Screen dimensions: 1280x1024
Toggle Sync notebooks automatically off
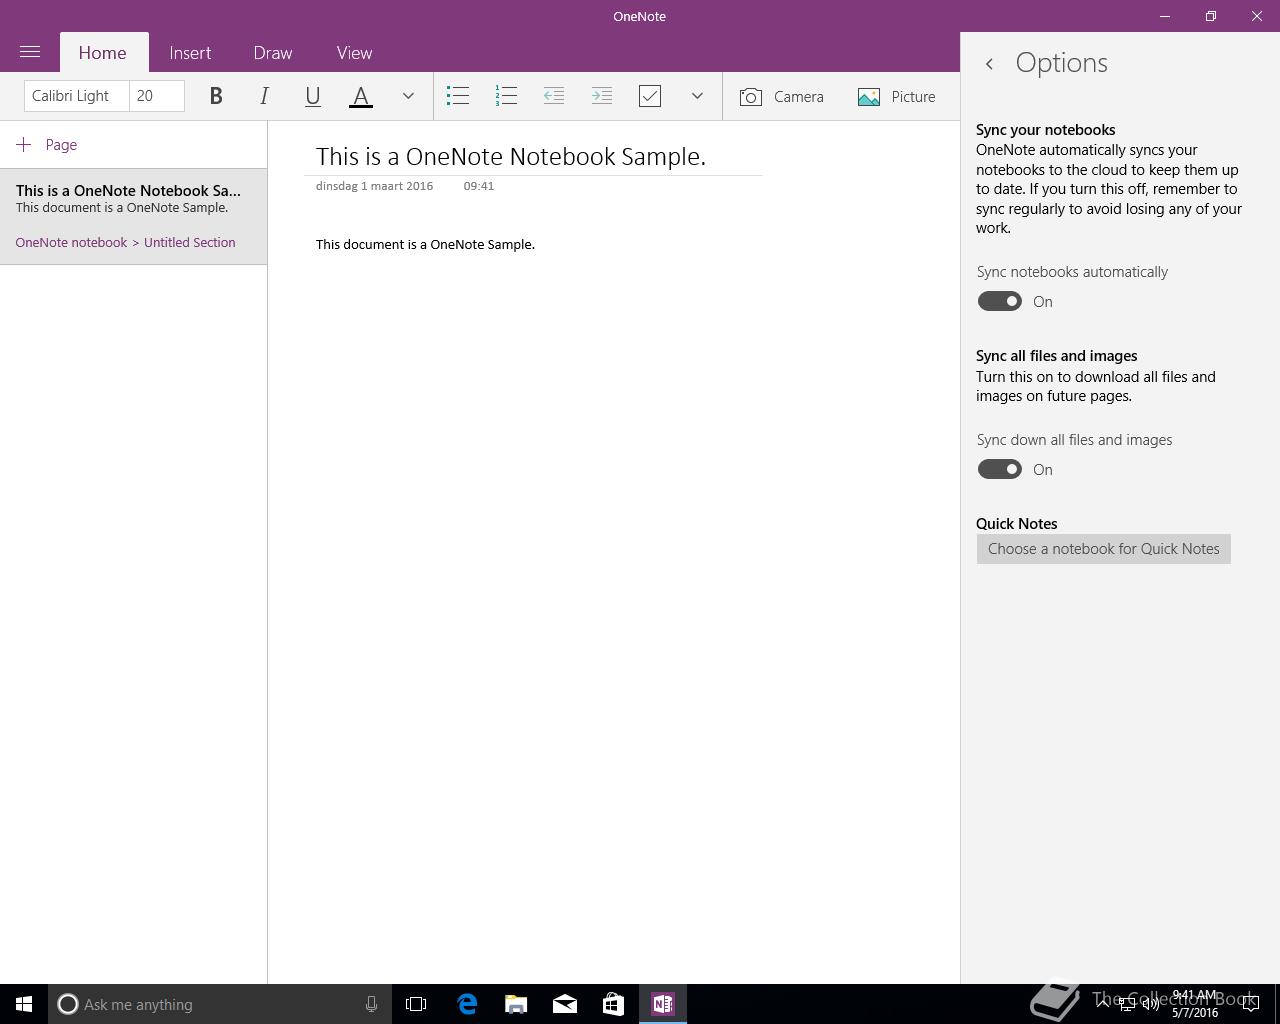(x=999, y=301)
